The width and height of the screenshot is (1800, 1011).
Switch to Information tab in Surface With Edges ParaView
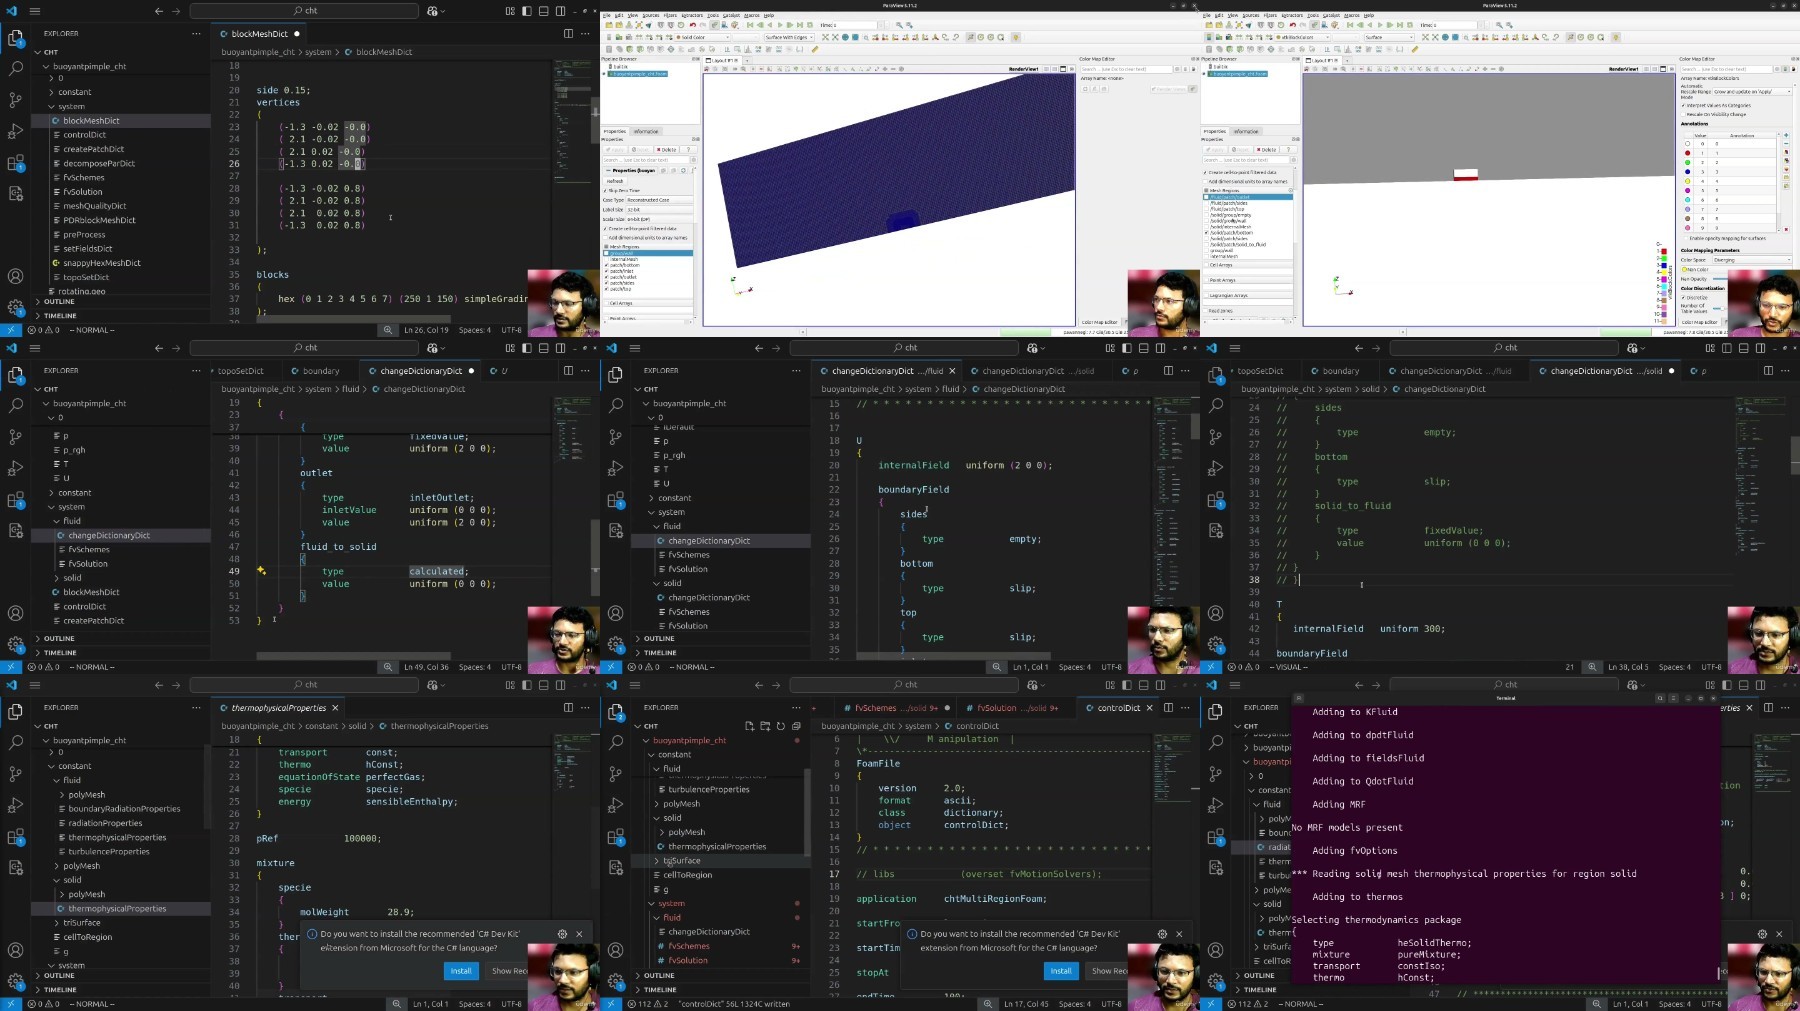646,131
